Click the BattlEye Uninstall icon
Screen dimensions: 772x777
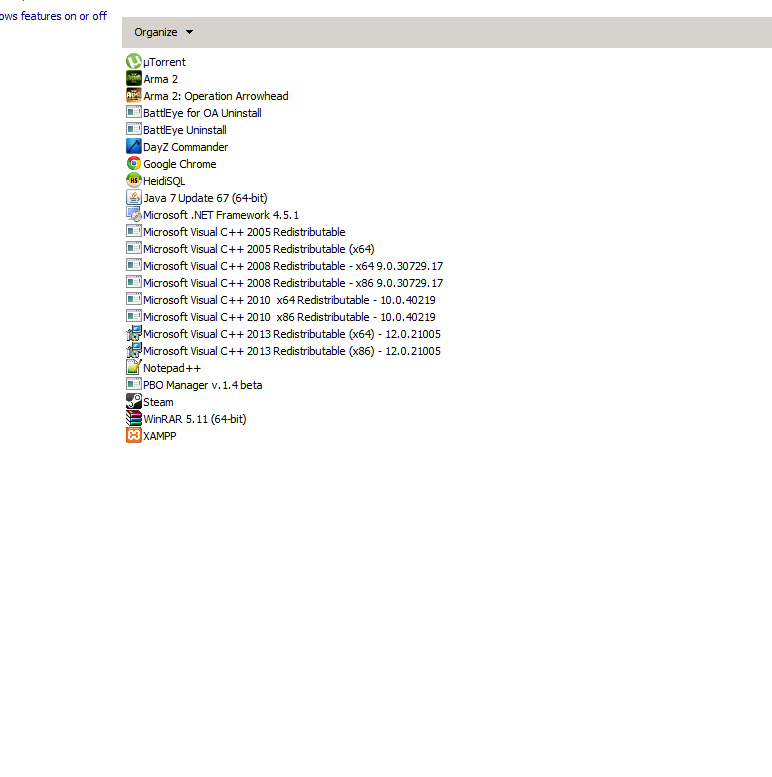tap(134, 129)
